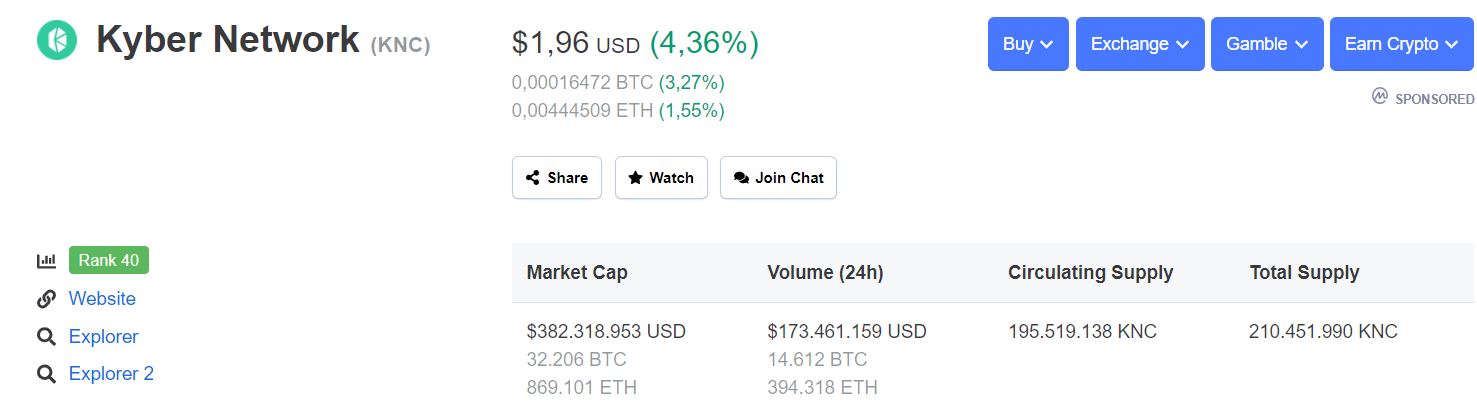Click the star icon to watch KNC
The height and width of the screenshot is (402, 1477).
click(x=635, y=178)
